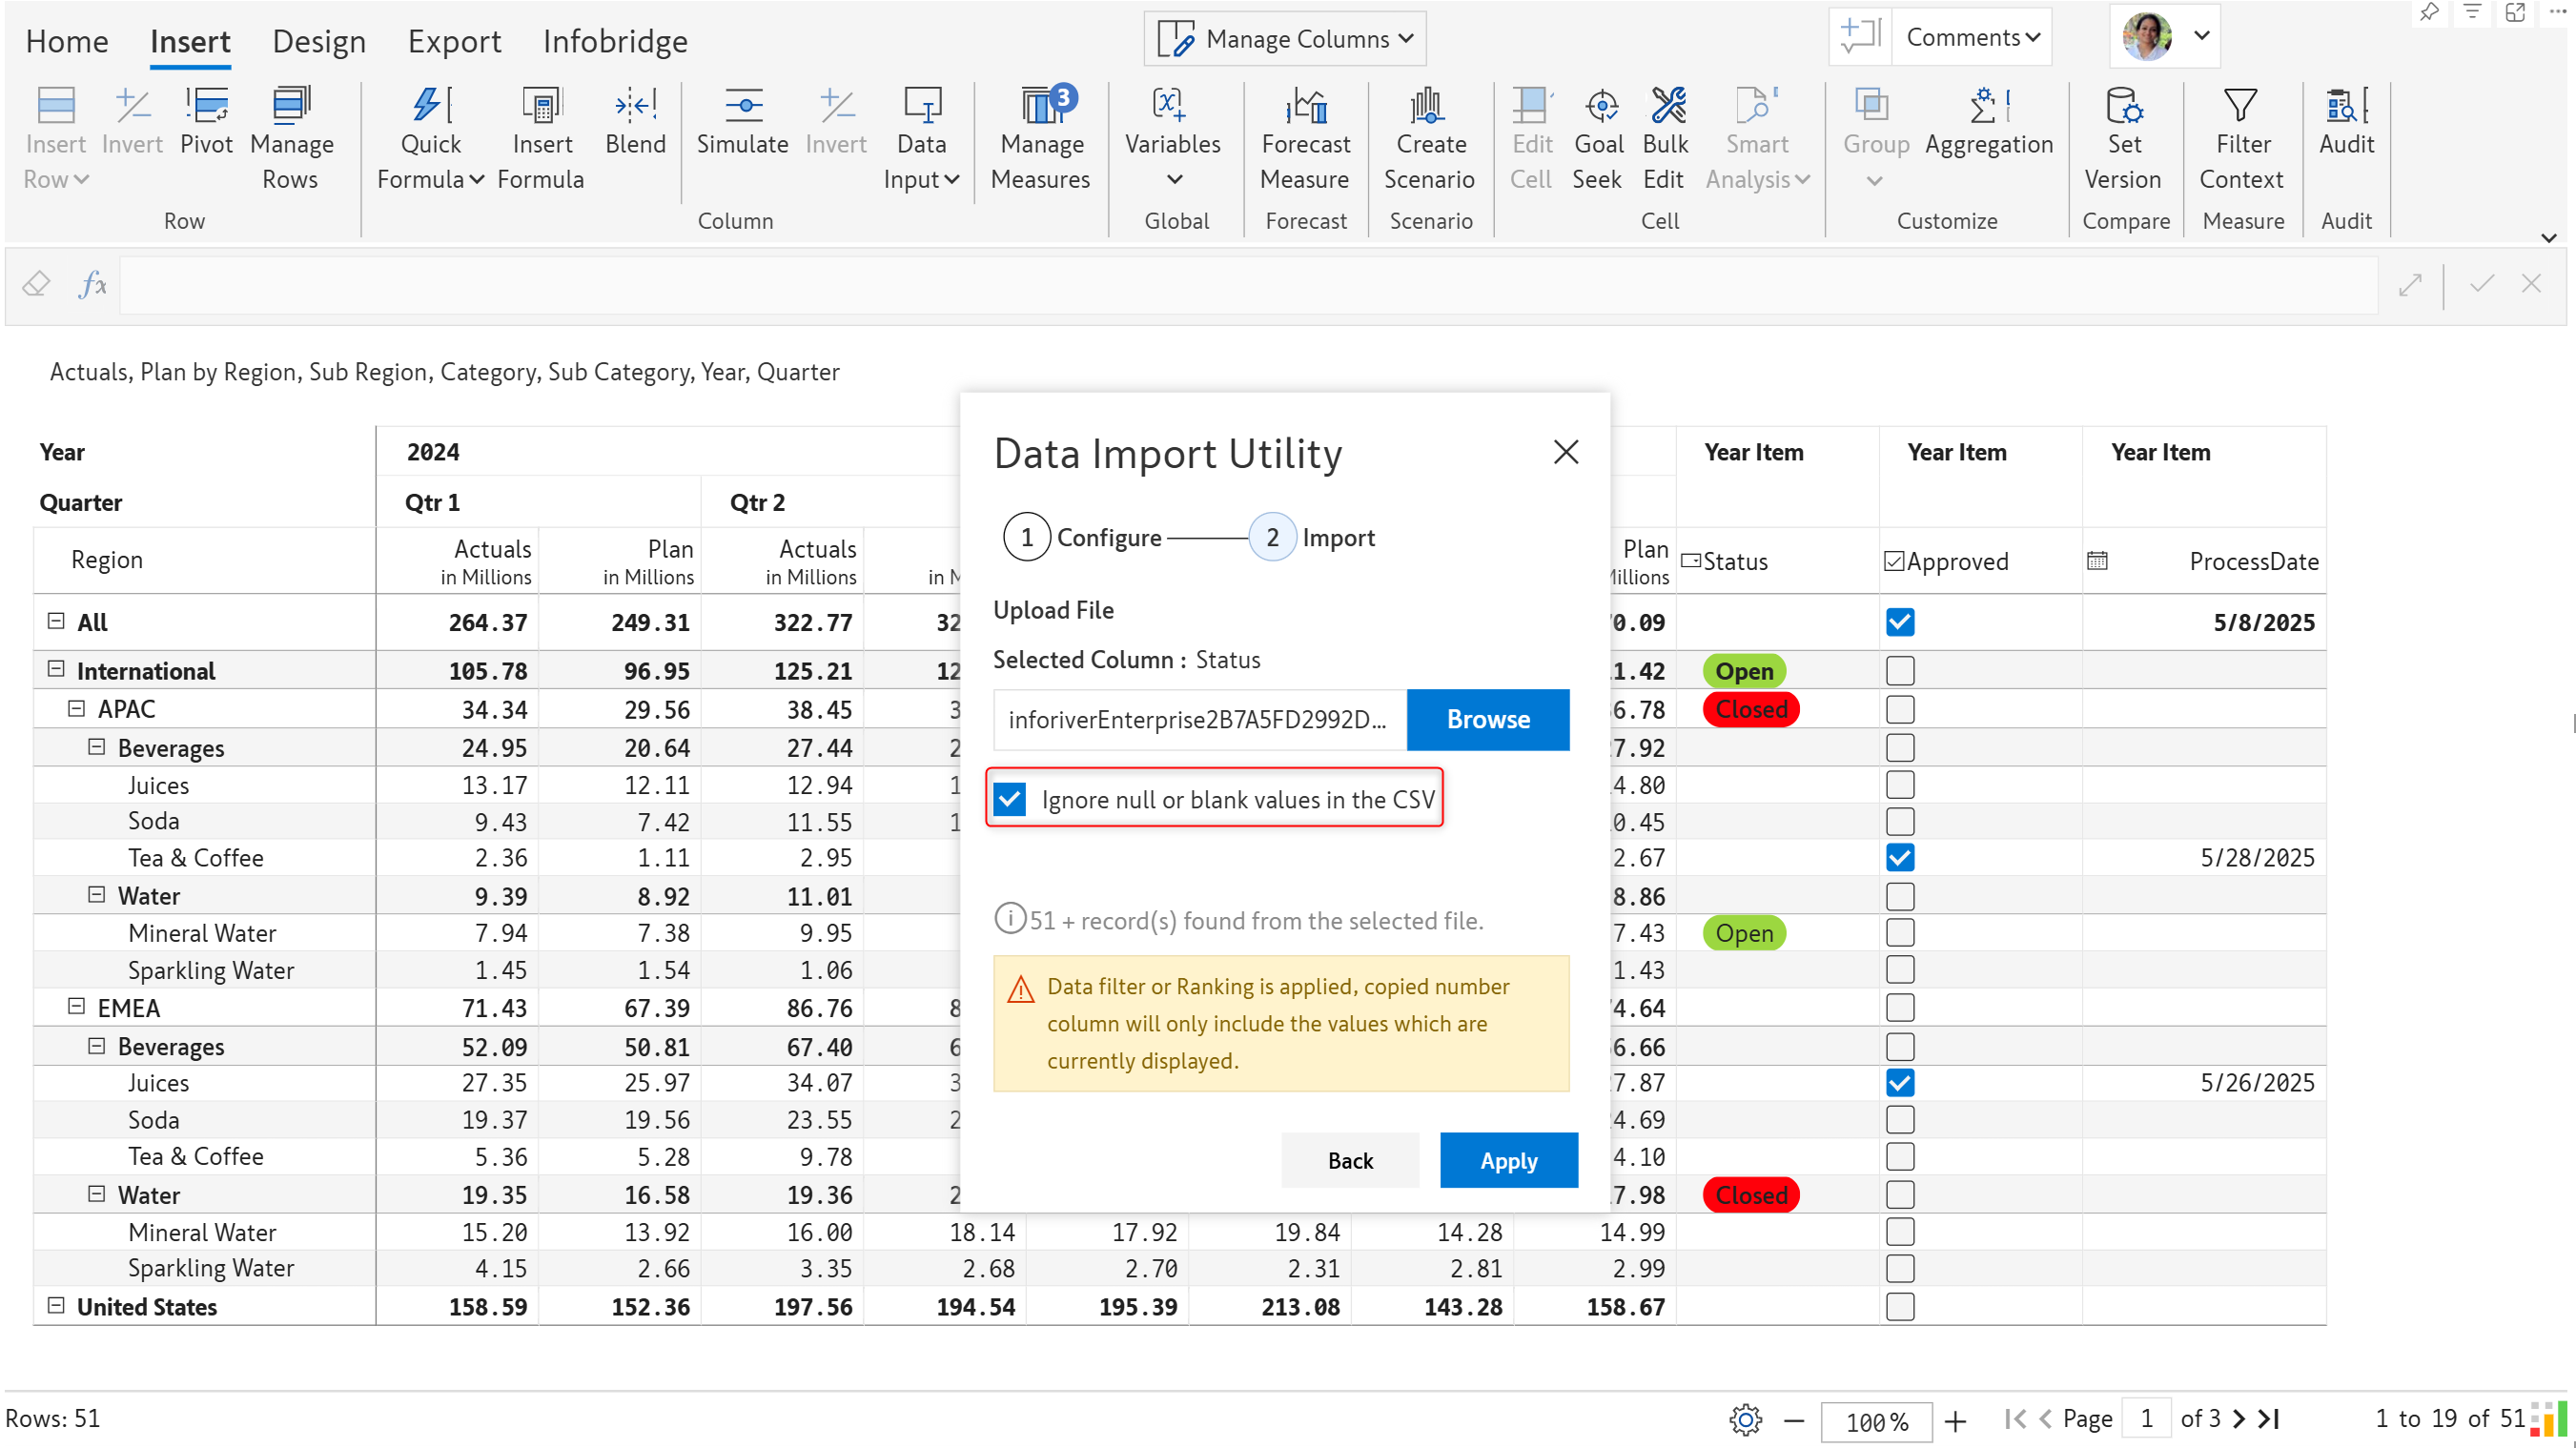Open the Manage Columns dropdown

tap(1285, 39)
